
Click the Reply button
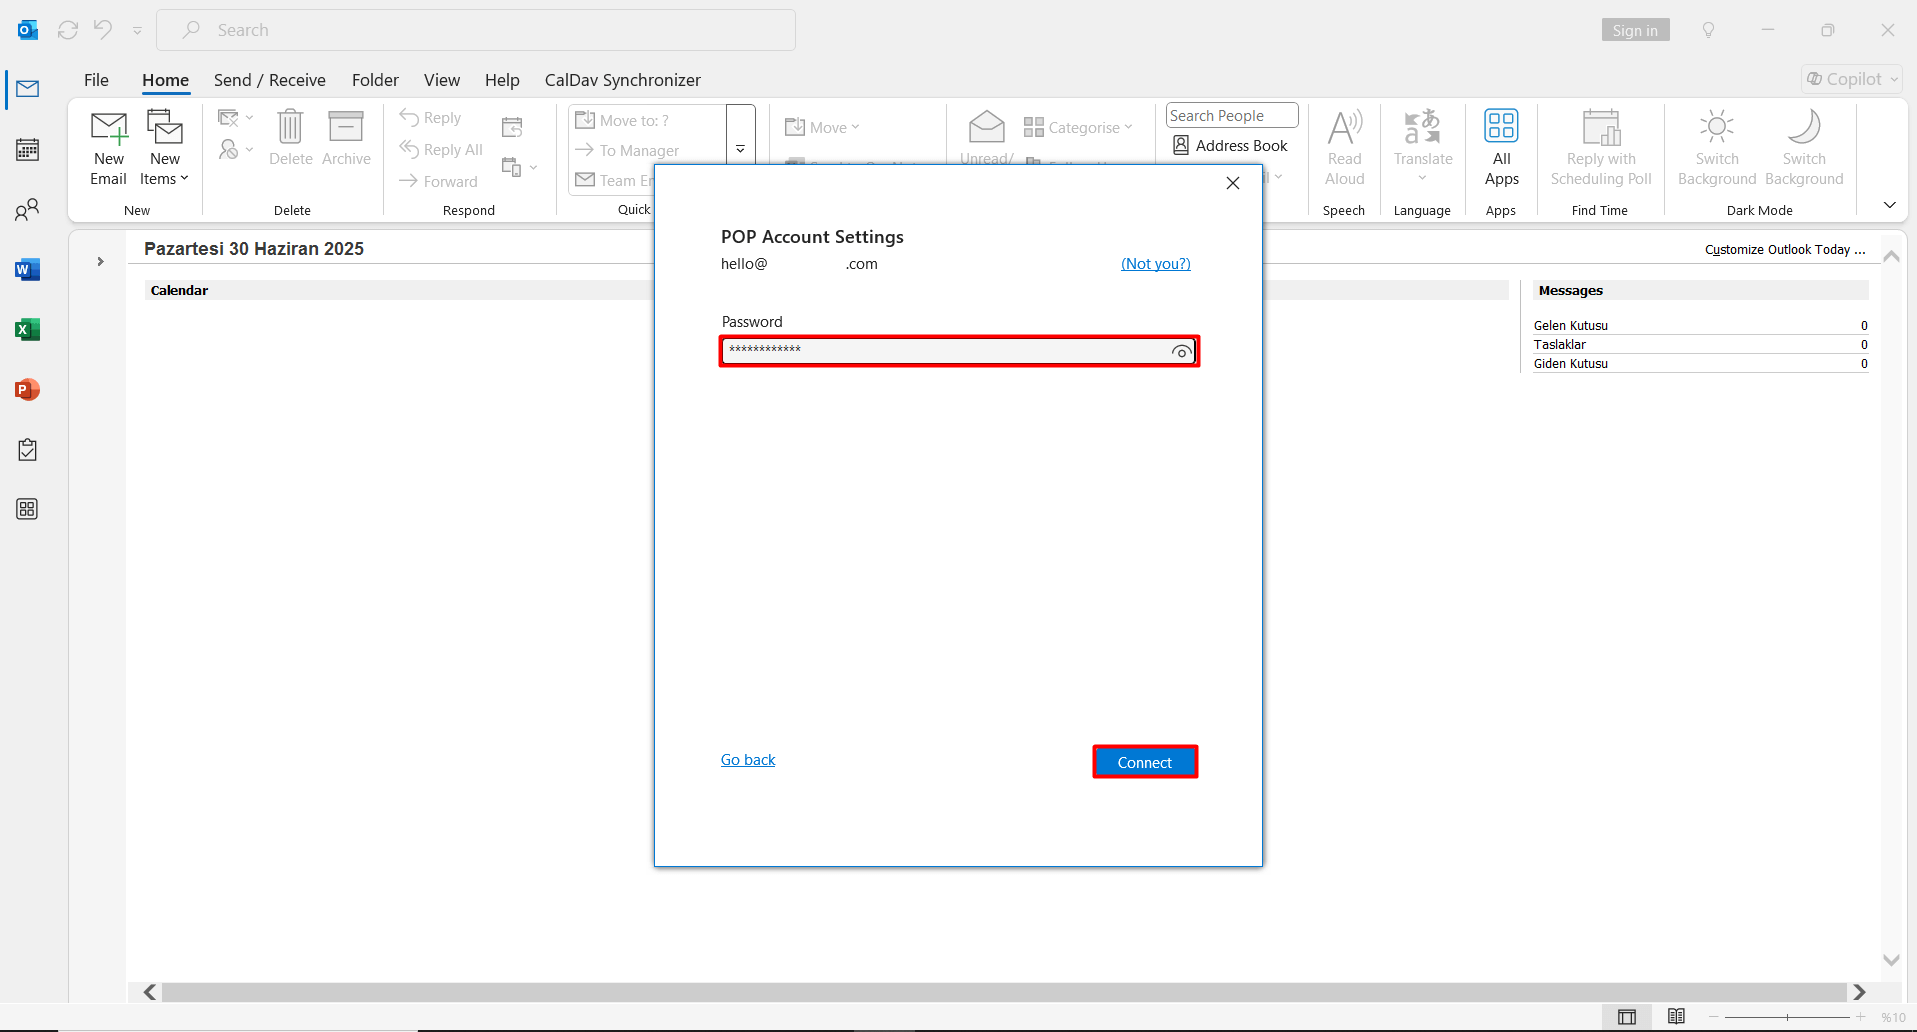tap(430, 118)
